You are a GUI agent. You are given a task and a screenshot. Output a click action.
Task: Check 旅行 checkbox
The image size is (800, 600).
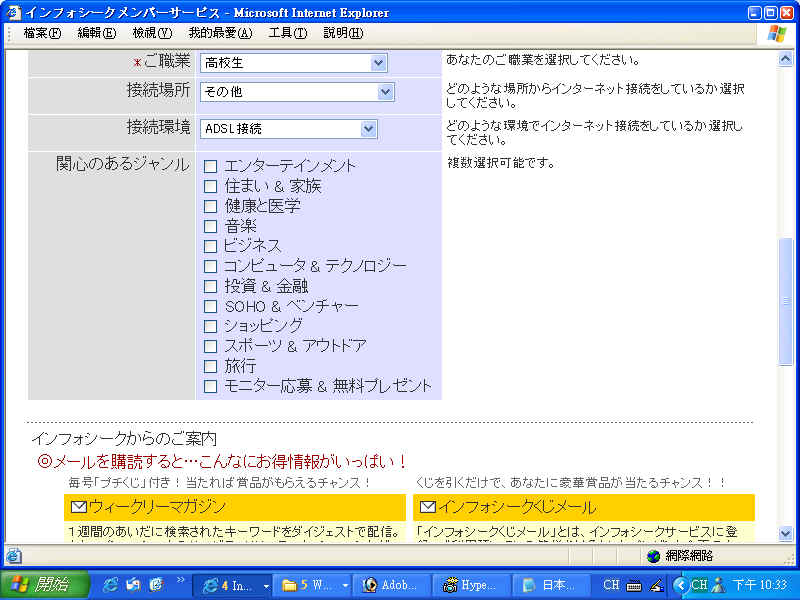tap(210, 366)
